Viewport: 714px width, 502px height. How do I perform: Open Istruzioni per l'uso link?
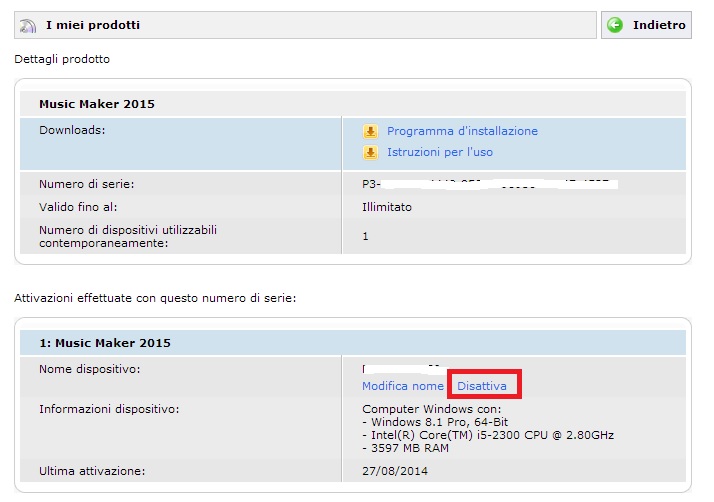[440, 152]
